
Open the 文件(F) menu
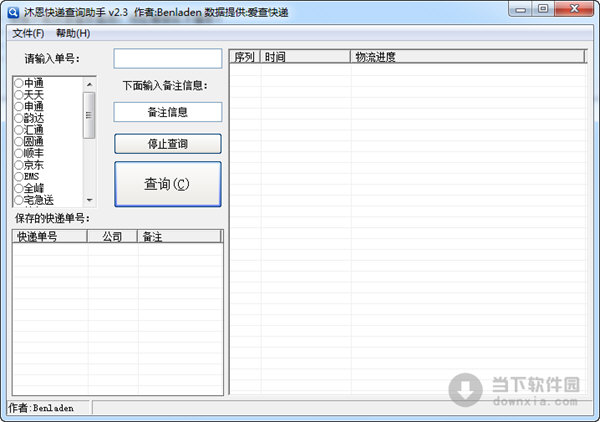(x=28, y=34)
